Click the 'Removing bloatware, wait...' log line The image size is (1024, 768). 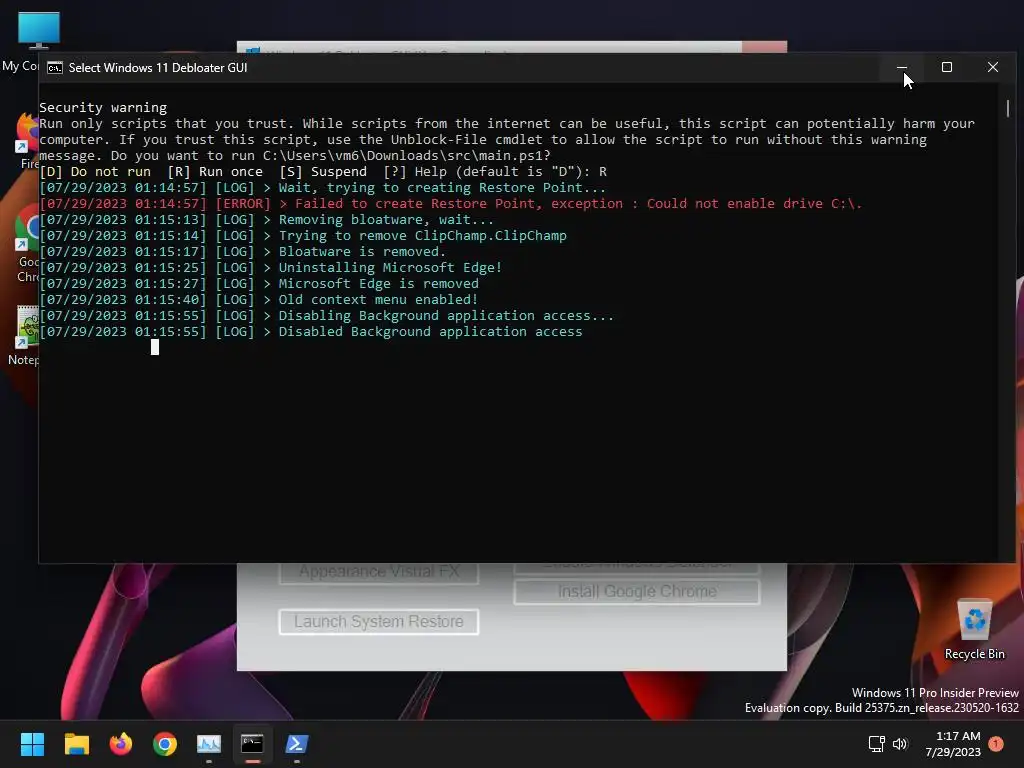tap(266, 219)
